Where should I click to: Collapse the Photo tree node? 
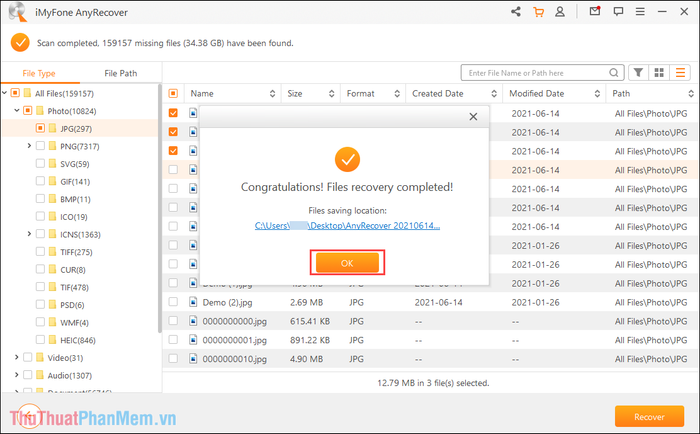pyautogui.click(x=17, y=110)
